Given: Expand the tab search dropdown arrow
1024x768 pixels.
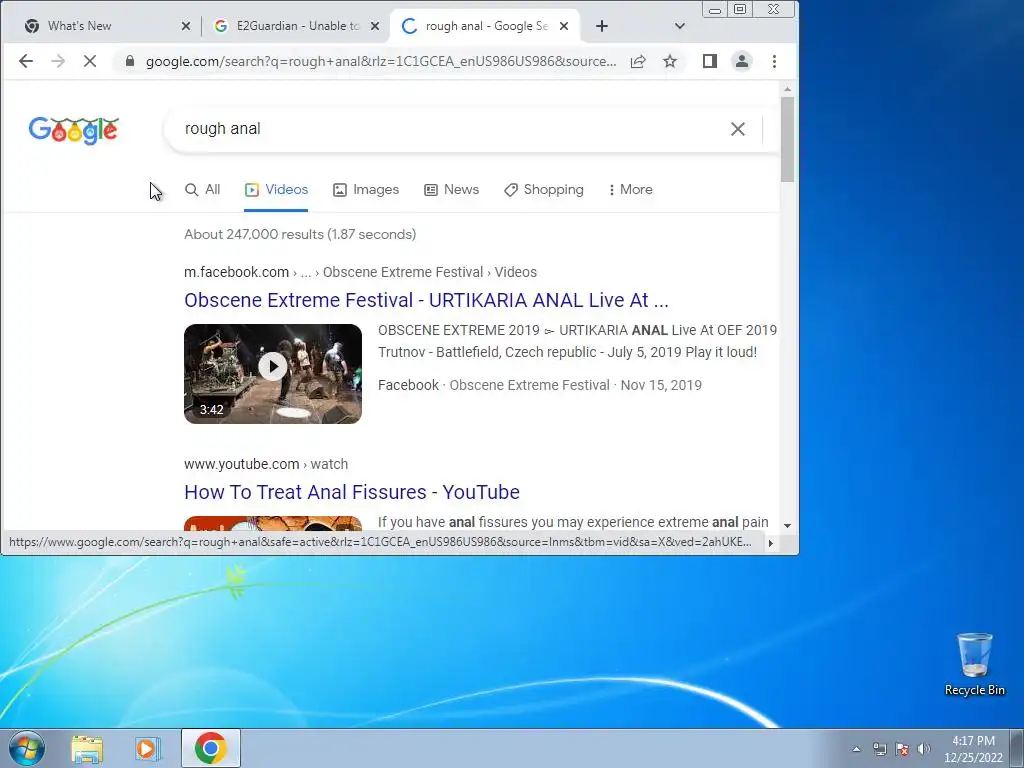Looking at the screenshot, I should coord(680,26).
